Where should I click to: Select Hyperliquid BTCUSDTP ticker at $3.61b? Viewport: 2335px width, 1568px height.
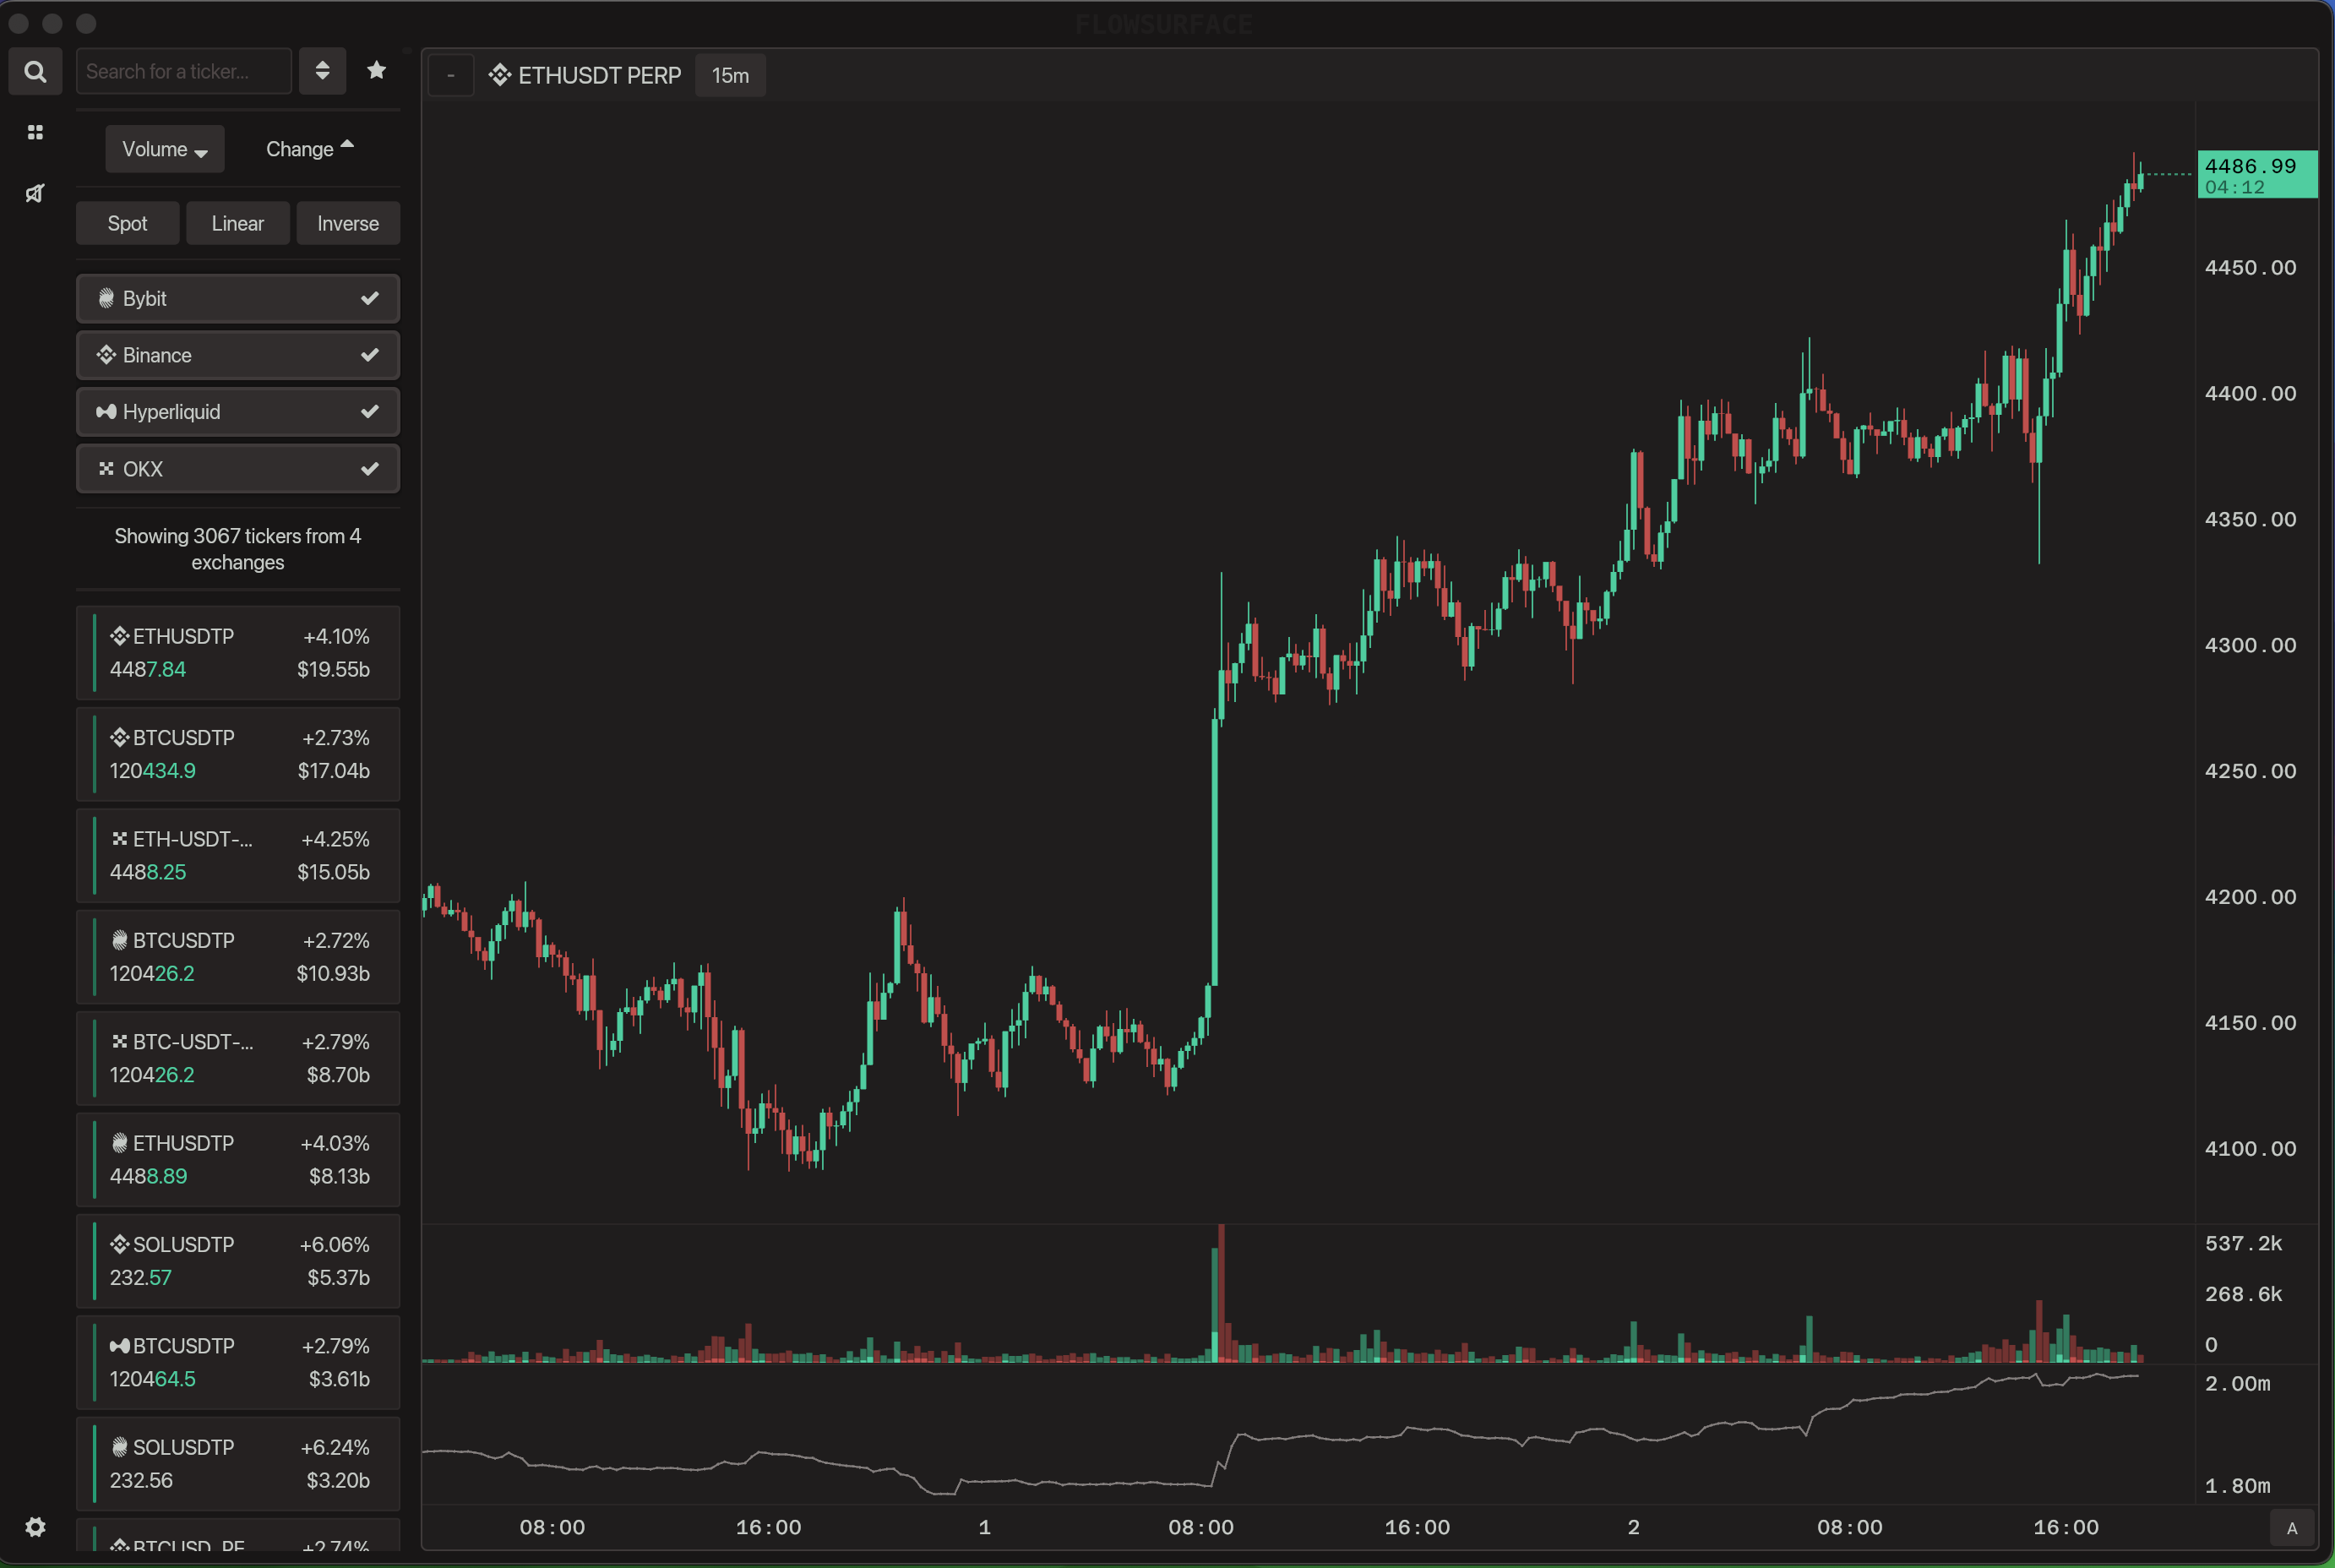click(x=238, y=1362)
